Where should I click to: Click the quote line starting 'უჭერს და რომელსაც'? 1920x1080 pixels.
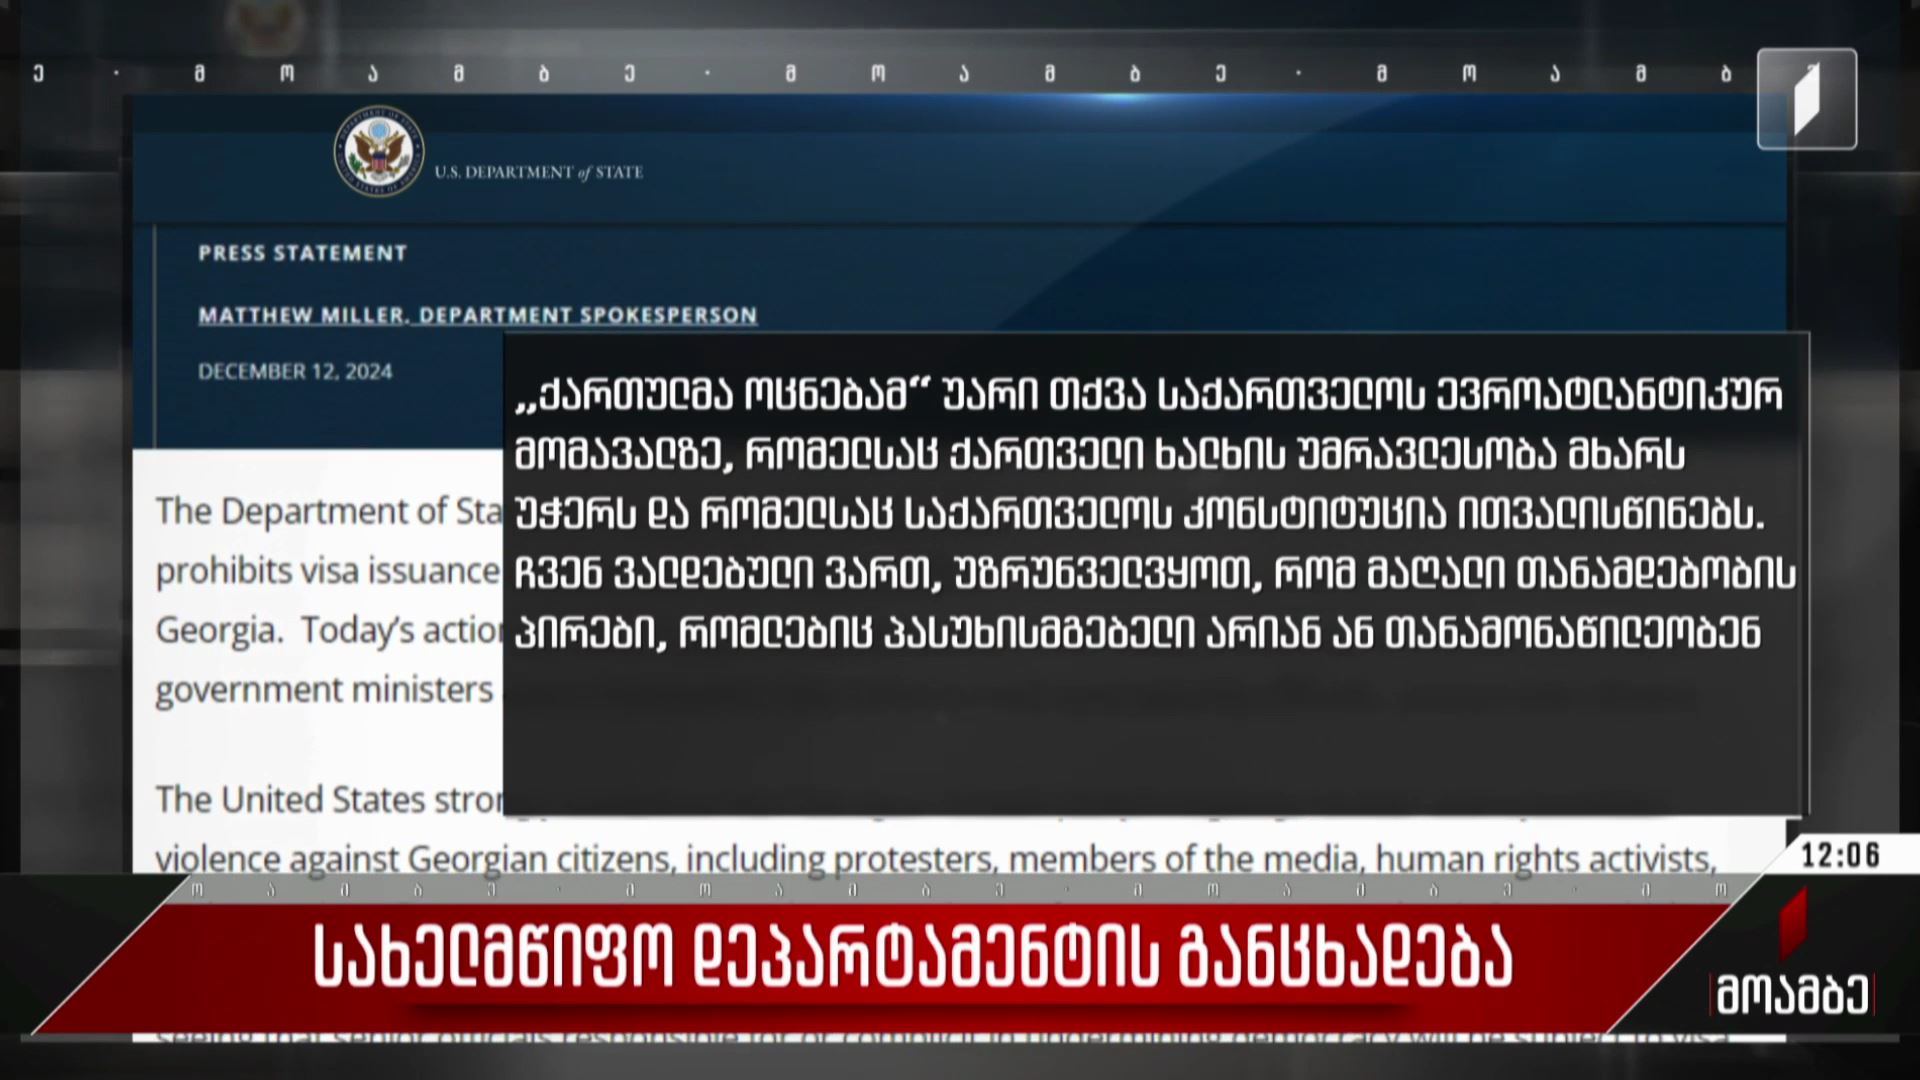pos(1140,516)
